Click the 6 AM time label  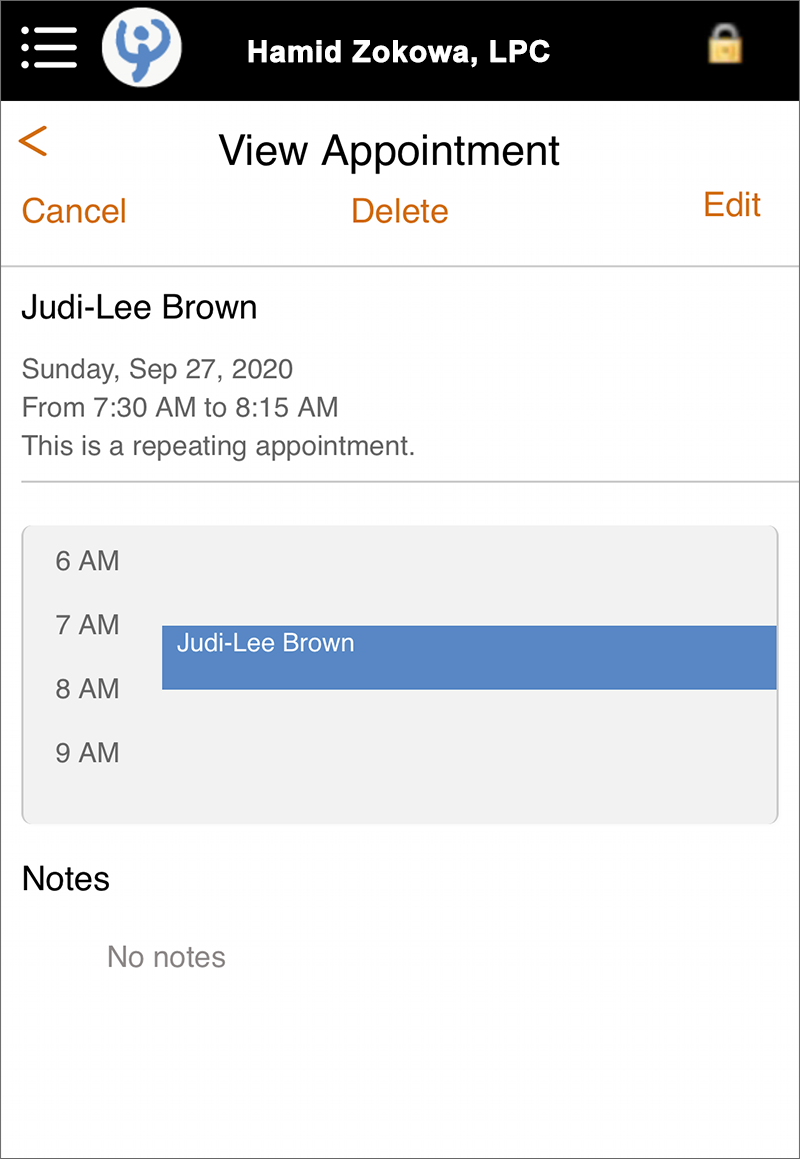[x=87, y=561]
